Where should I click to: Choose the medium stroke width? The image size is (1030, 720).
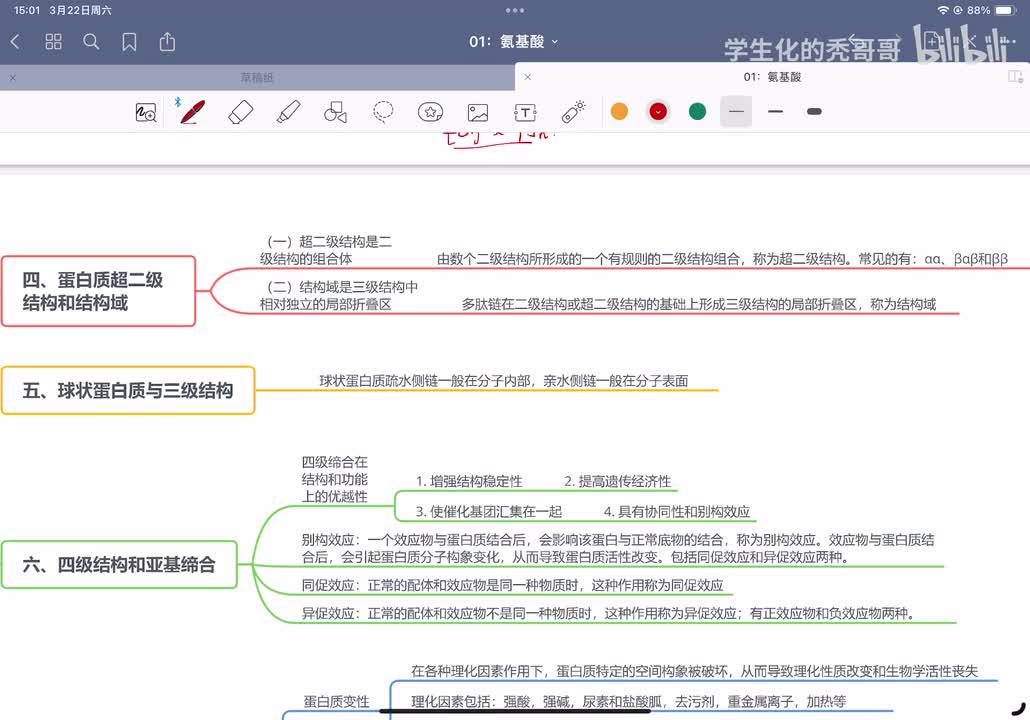point(775,111)
